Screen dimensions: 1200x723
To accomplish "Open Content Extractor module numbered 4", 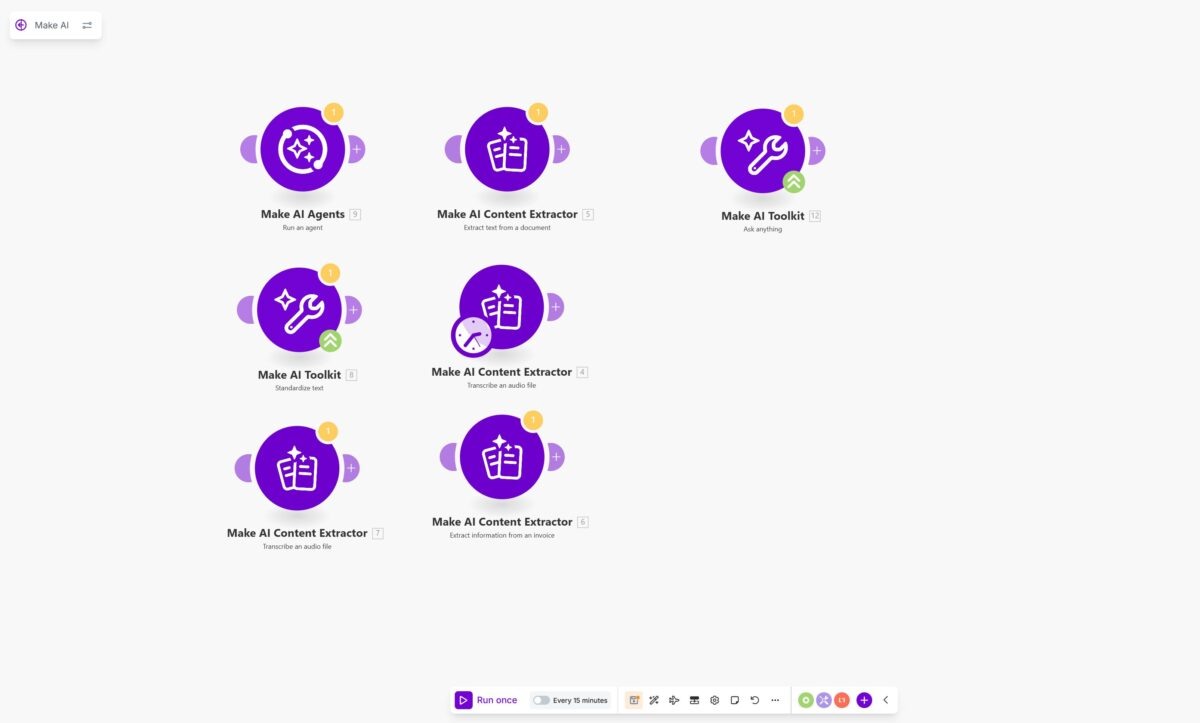I will [502, 307].
